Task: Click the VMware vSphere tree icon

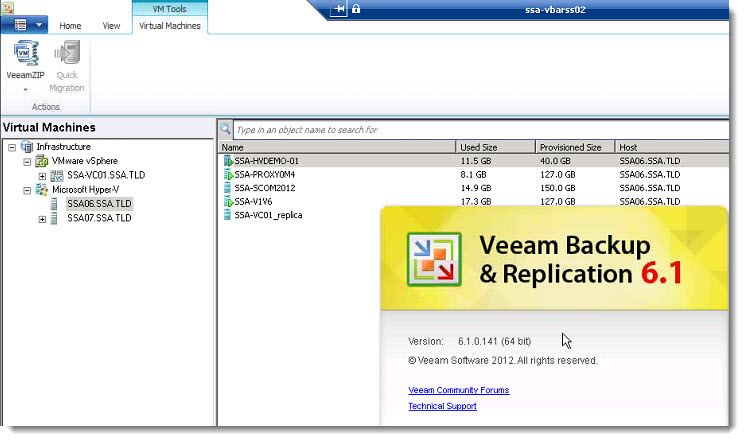Action: tap(42, 161)
